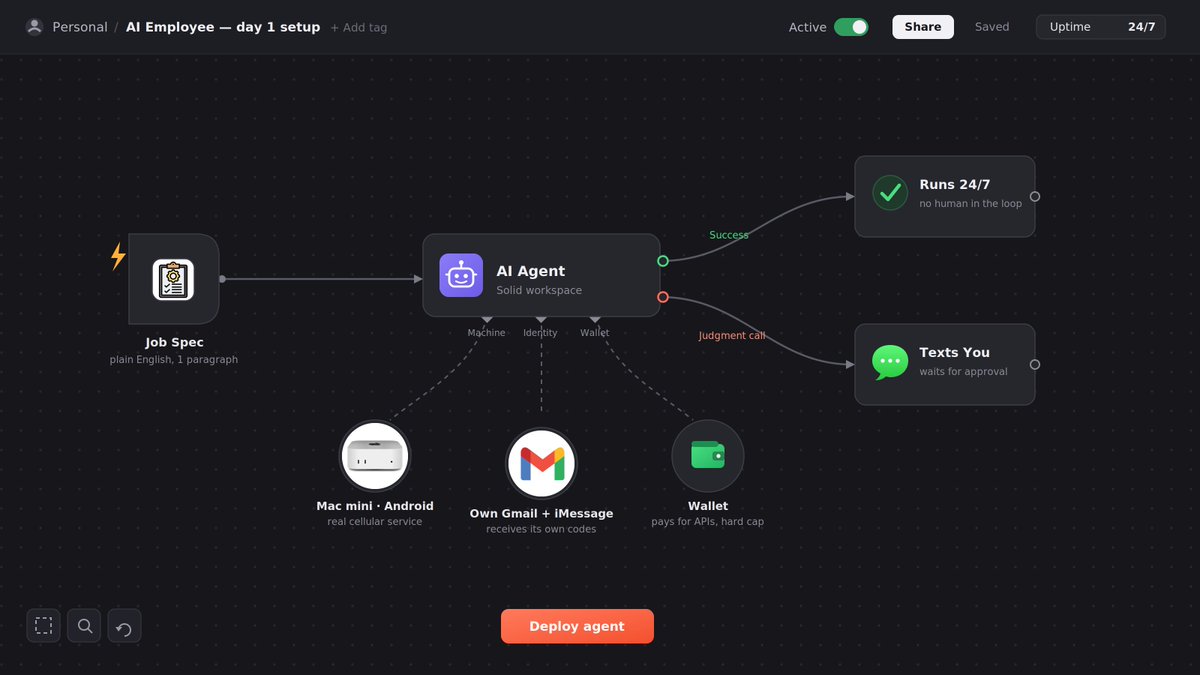1200x675 pixels.
Task: Click the real cellular service caption
Action: (375, 522)
